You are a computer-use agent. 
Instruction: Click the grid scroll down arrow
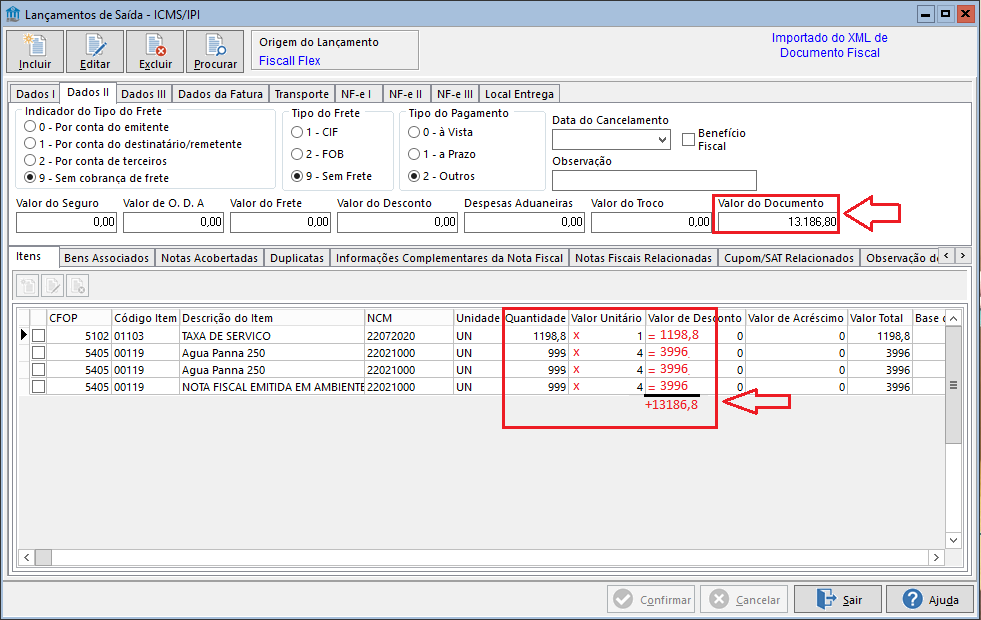point(953,541)
